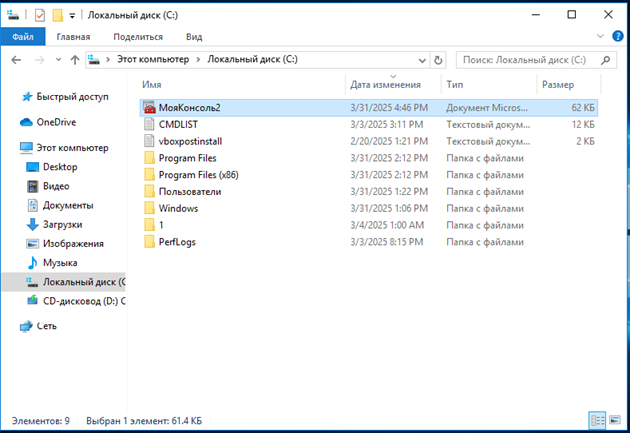The height and width of the screenshot is (433, 630).
Task: Switch to the Поделиться ribbon tab
Action: coord(138,37)
